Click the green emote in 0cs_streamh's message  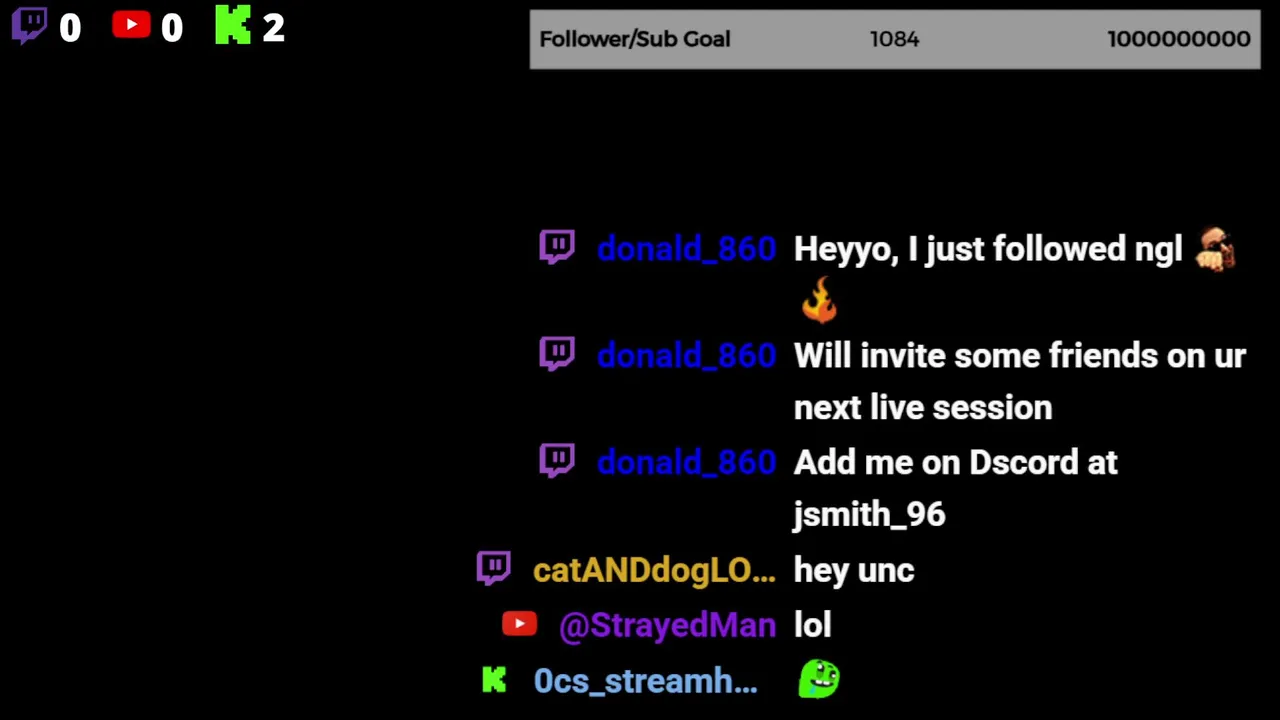pos(819,679)
